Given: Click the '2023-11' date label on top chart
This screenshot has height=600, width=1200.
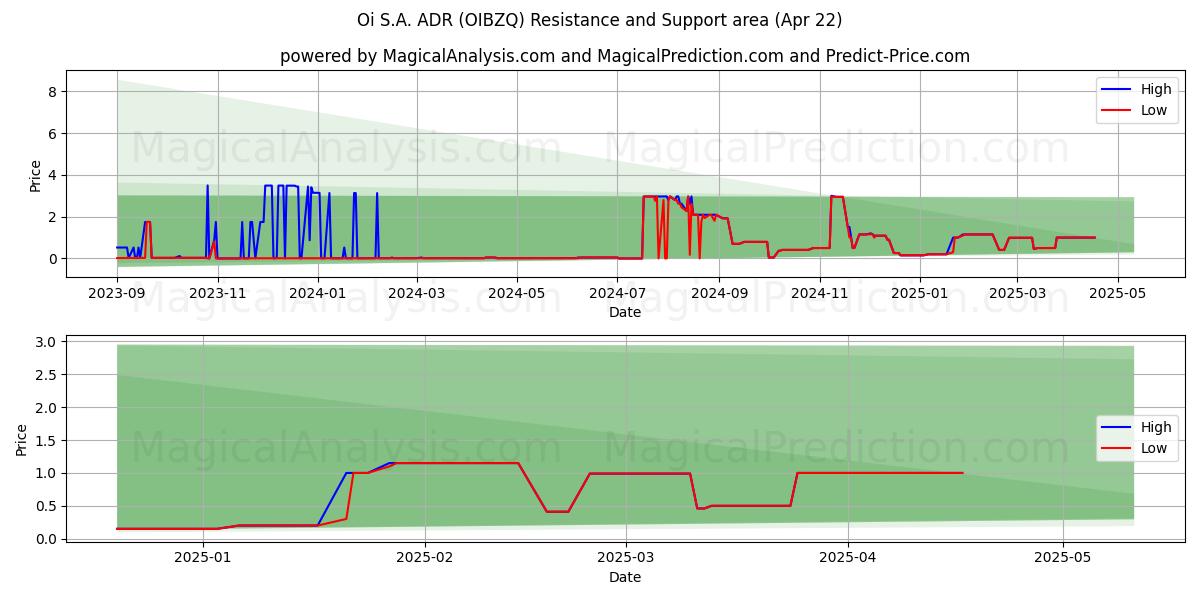Looking at the screenshot, I should [217, 294].
